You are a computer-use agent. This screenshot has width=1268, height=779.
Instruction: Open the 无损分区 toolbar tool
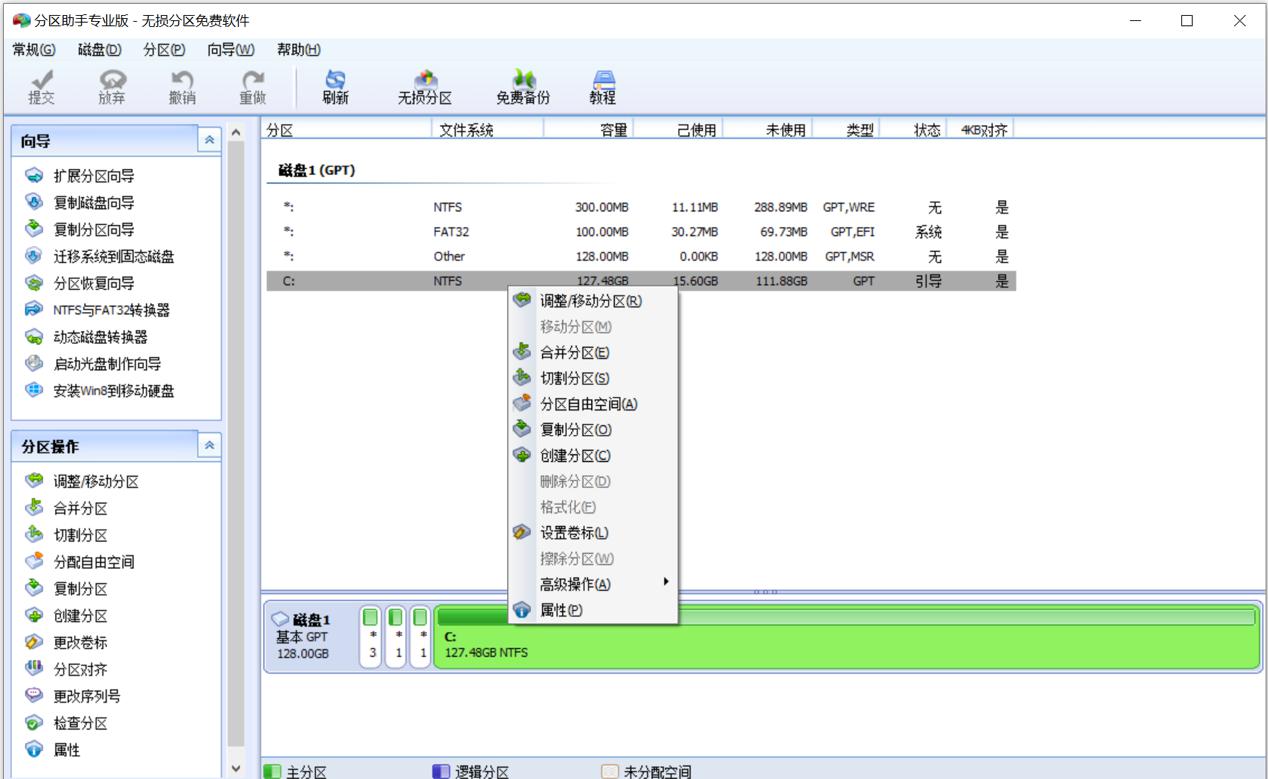click(425, 87)
